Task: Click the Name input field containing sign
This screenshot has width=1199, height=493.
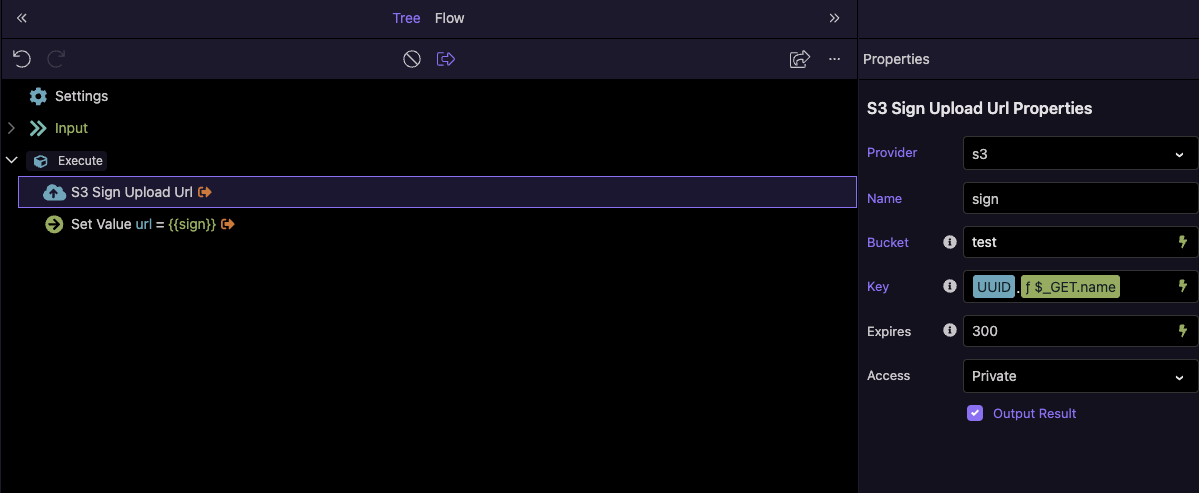Action: [x=1080, y=198]
